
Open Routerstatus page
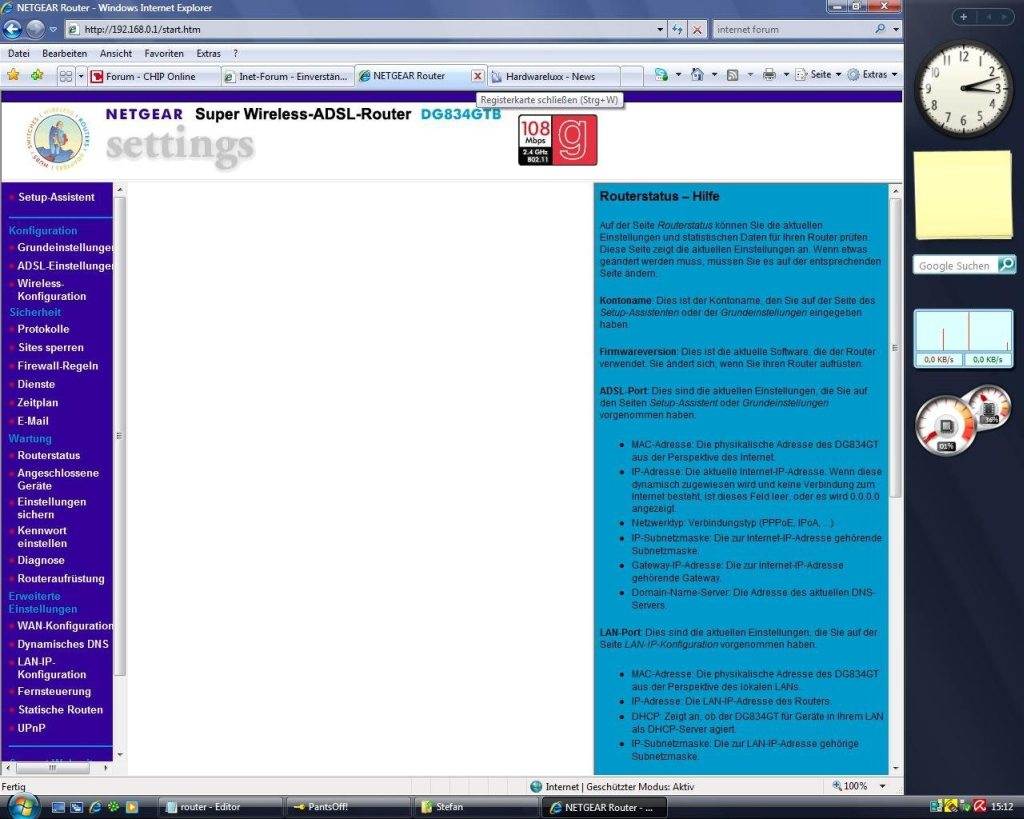click(48, 455)
